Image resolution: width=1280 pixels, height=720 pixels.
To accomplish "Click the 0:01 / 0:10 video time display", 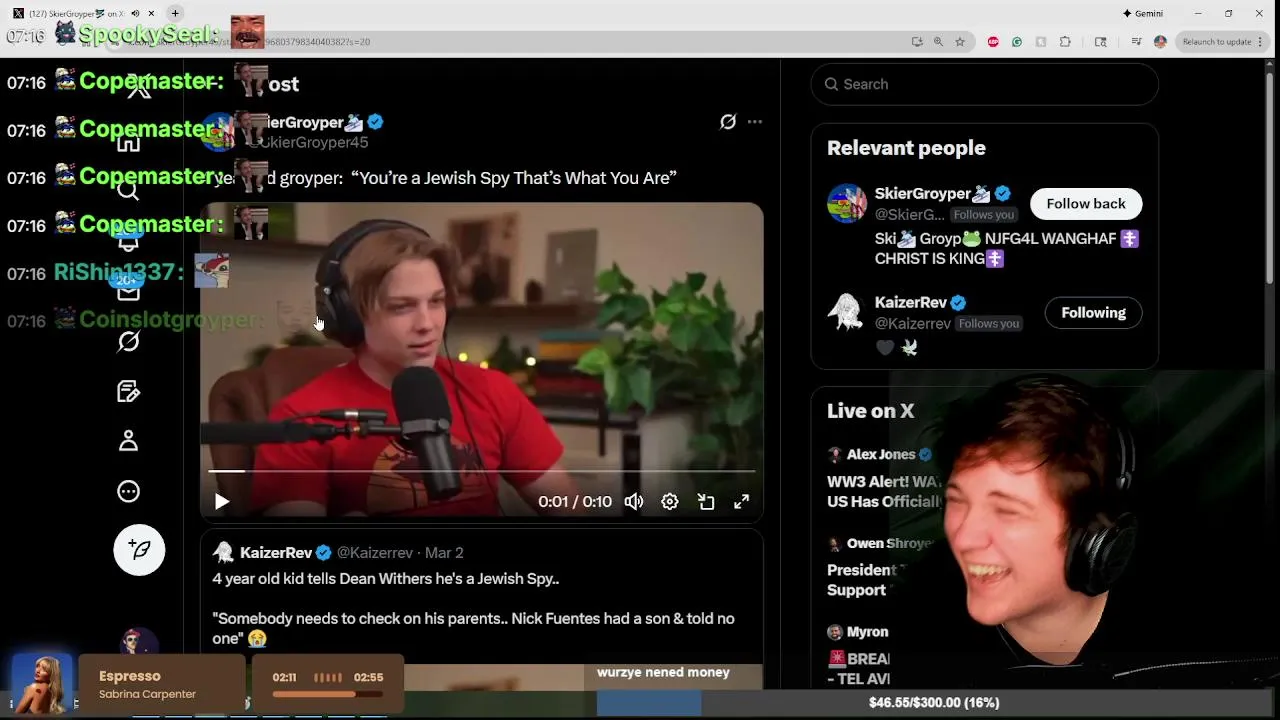I will point(575,502).
